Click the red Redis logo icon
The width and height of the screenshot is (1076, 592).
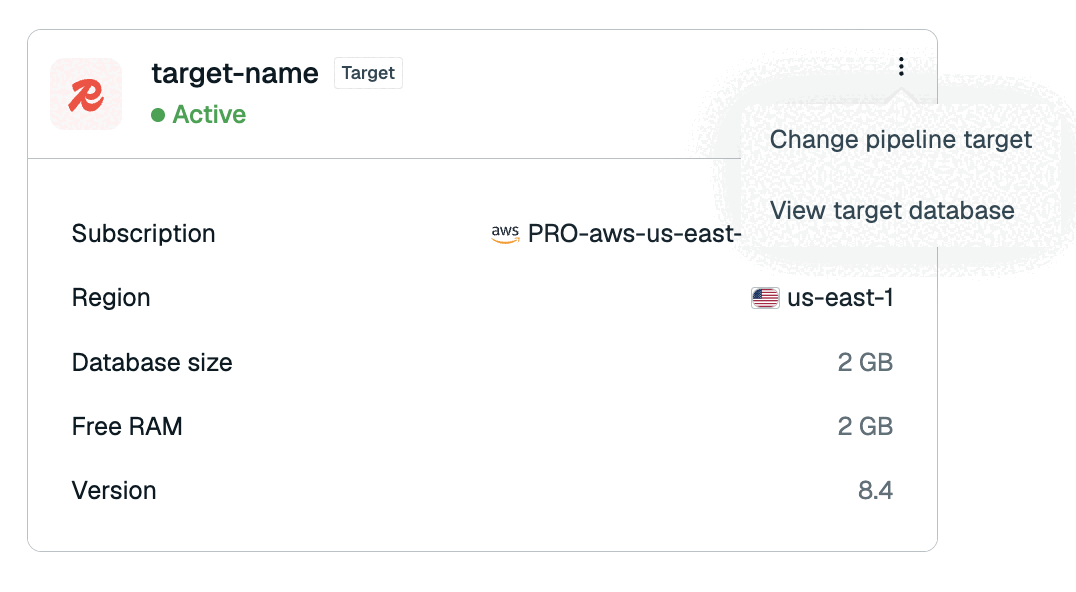(x=86, y=94)
